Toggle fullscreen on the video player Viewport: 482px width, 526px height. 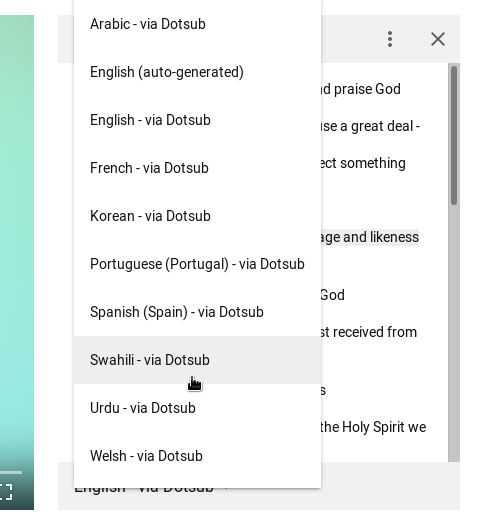point(6,492)
